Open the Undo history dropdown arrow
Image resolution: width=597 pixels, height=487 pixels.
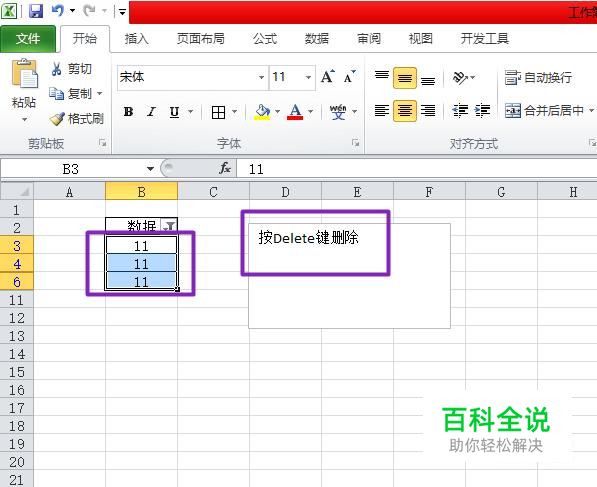click(x=72, y=11)
